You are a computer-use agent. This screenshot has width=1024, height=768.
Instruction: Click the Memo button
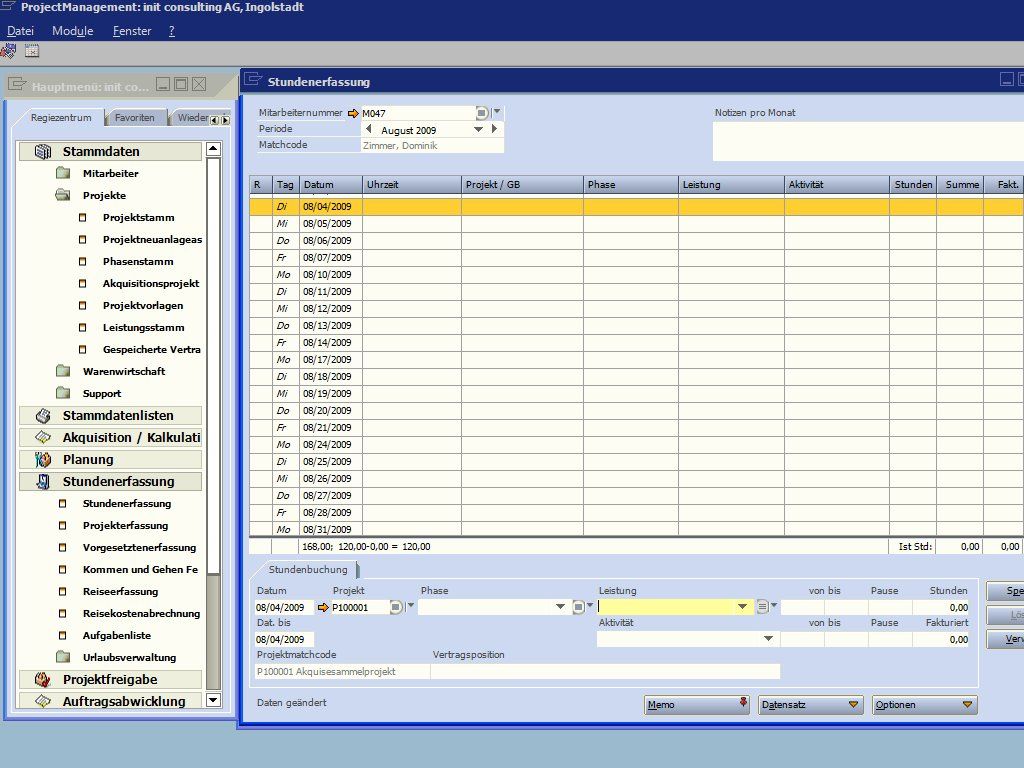[x=696, y=705]
